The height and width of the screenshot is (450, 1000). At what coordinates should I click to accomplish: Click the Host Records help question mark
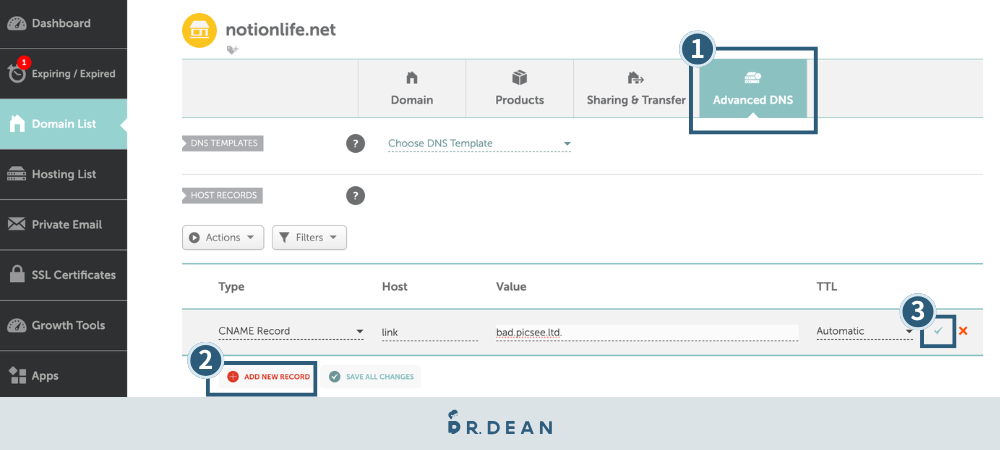tap(356, 196)
